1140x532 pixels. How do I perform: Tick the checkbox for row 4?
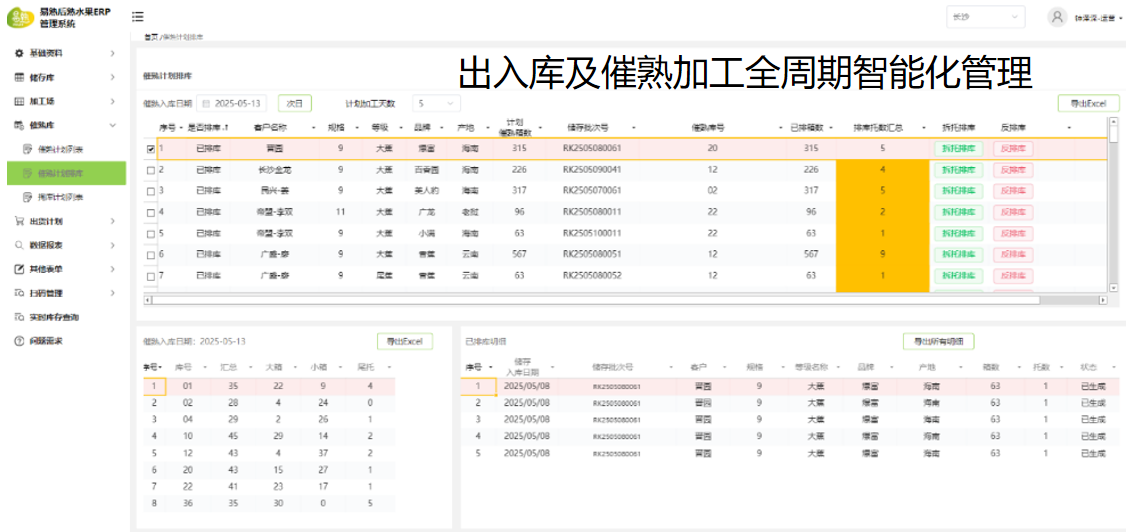(151, 212)
